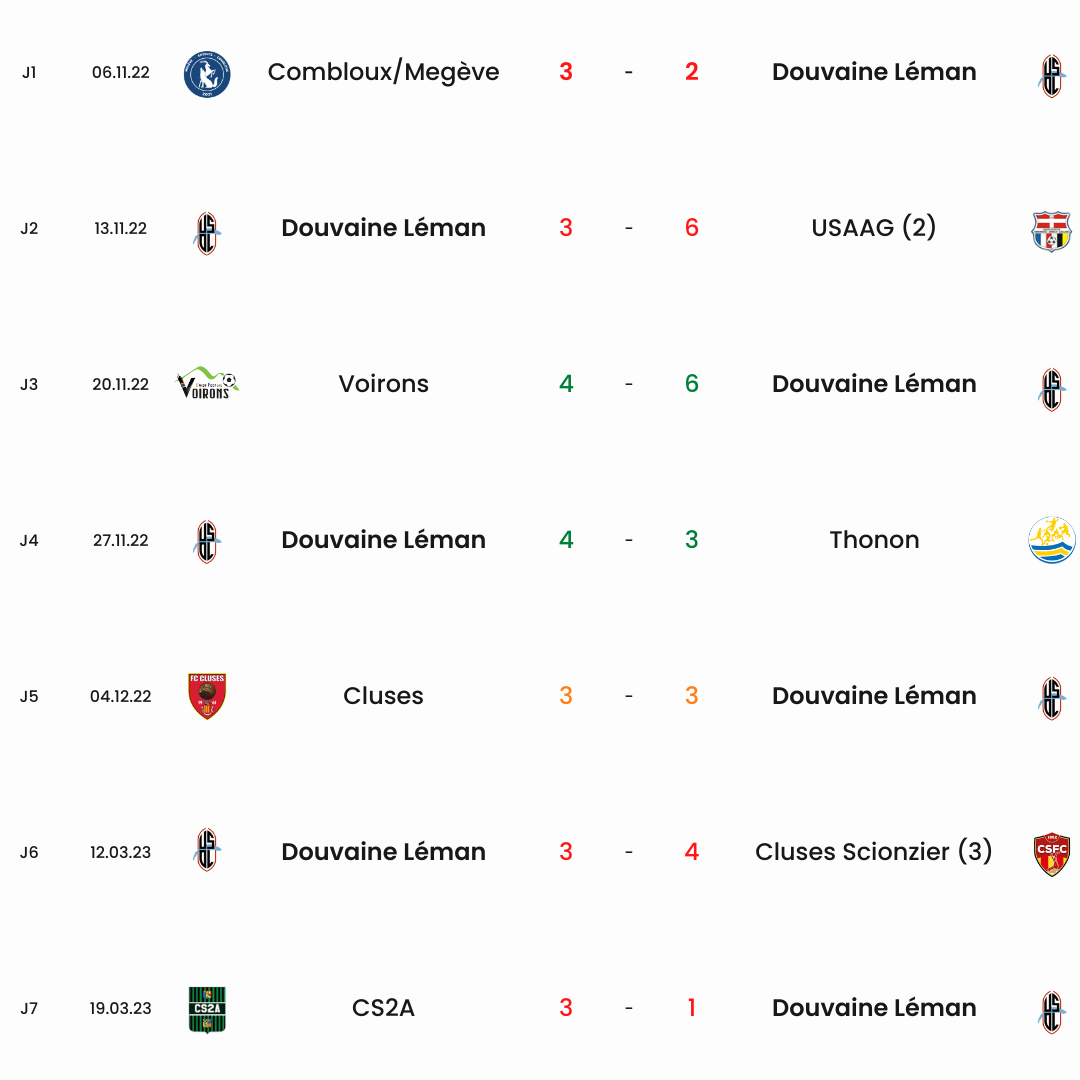Viewport: 1080px width, 1080px height.
Task: Click the Thonon round club logo
Action: tap(1051, 540)
